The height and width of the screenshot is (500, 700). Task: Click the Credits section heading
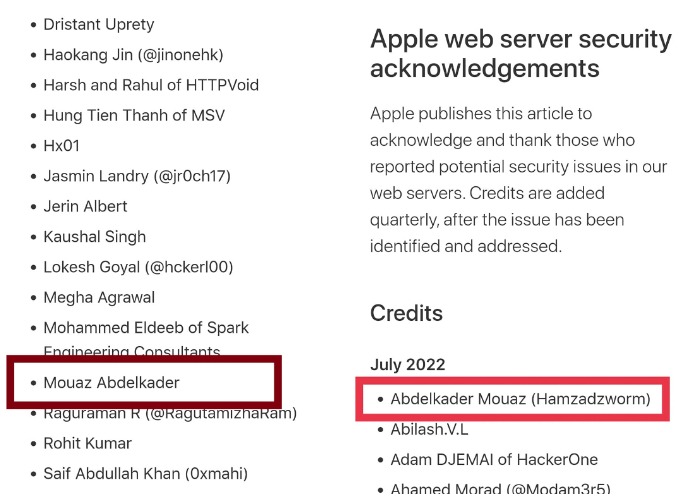[406, 313]
